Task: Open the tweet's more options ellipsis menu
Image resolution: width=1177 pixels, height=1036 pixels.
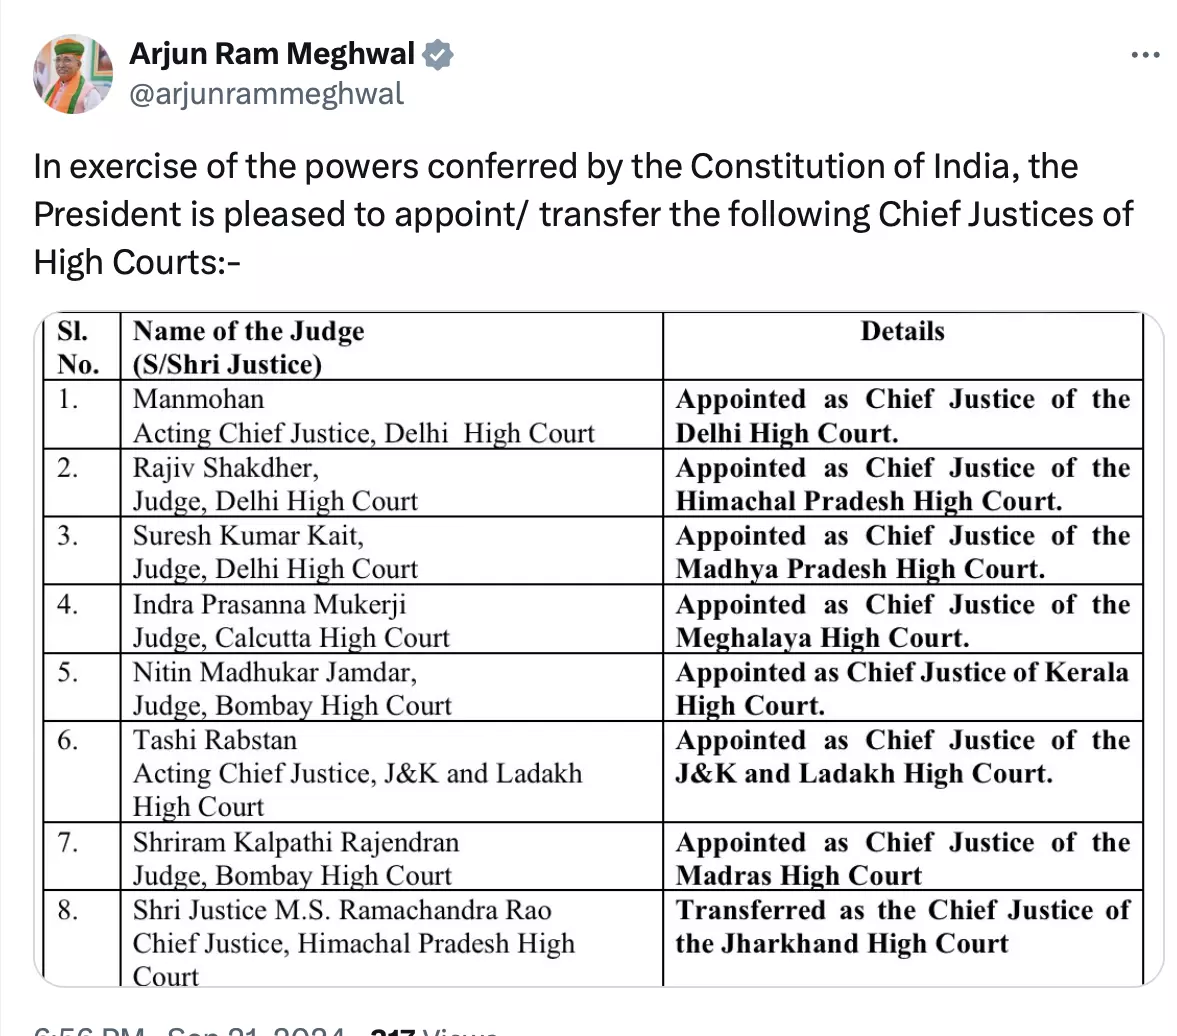Action: 1145,55
